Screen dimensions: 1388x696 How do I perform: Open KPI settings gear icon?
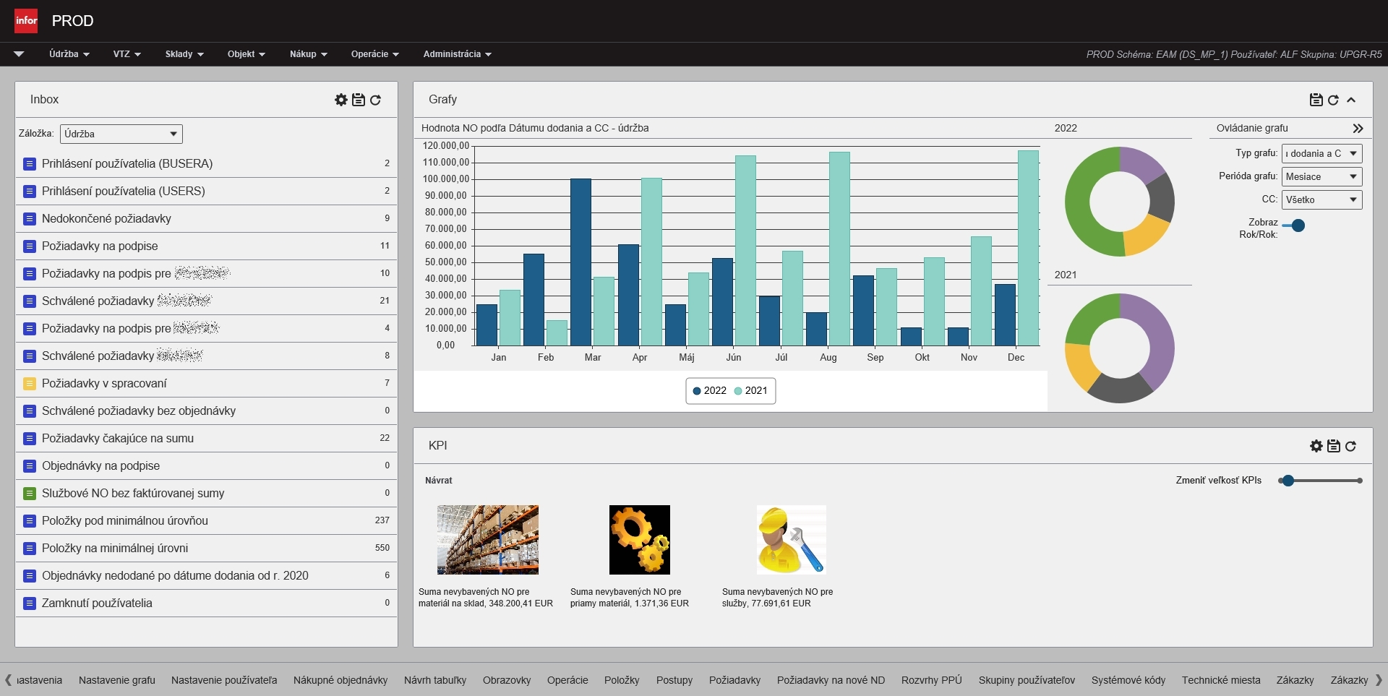click(x=1316, y=446)
